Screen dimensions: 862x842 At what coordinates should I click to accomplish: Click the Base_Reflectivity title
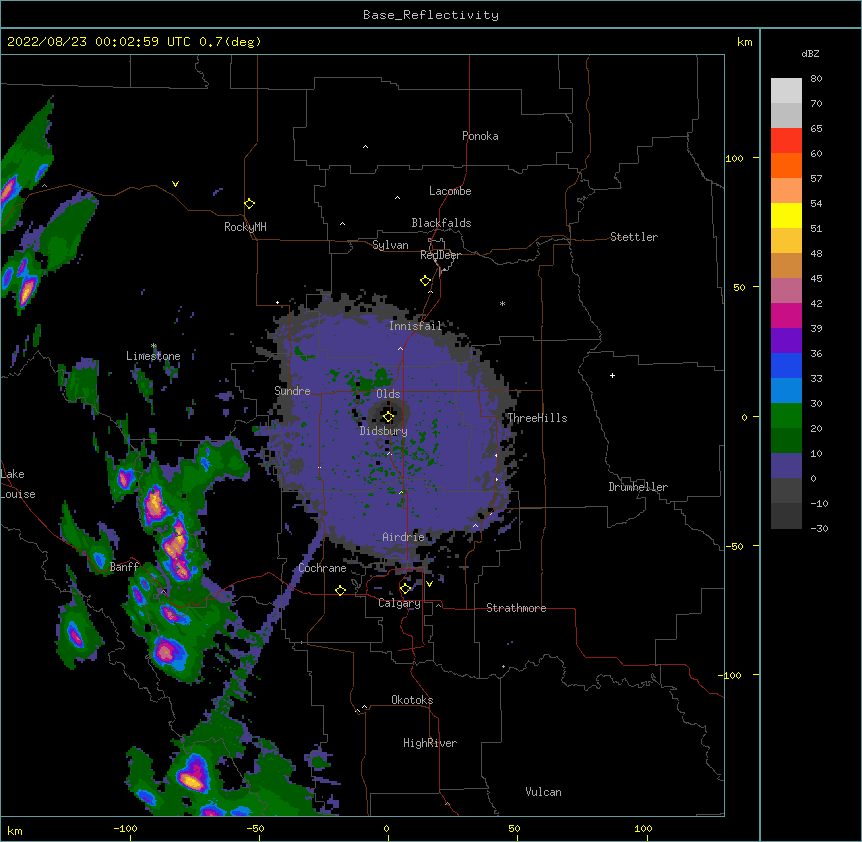[431, 15]
